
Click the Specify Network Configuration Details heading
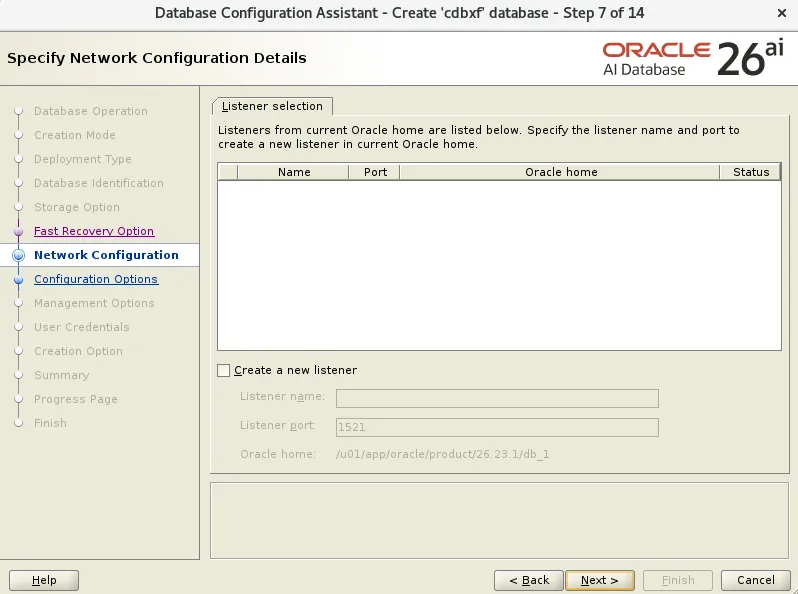pyautogui.click(x=157, y=58)
